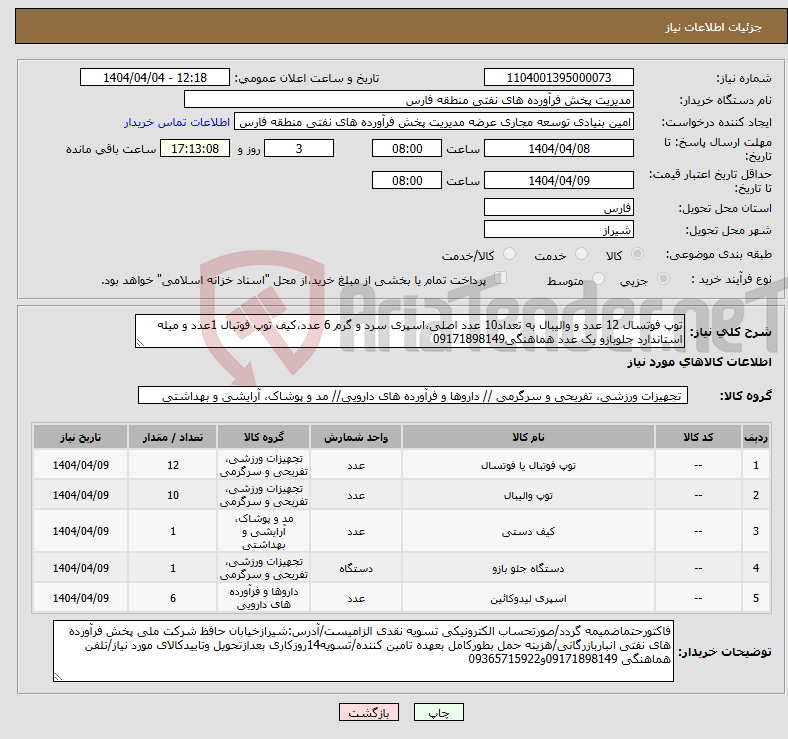788x739 pixels.
Task: Click the date cell of row 5
Action: point(80,598)
